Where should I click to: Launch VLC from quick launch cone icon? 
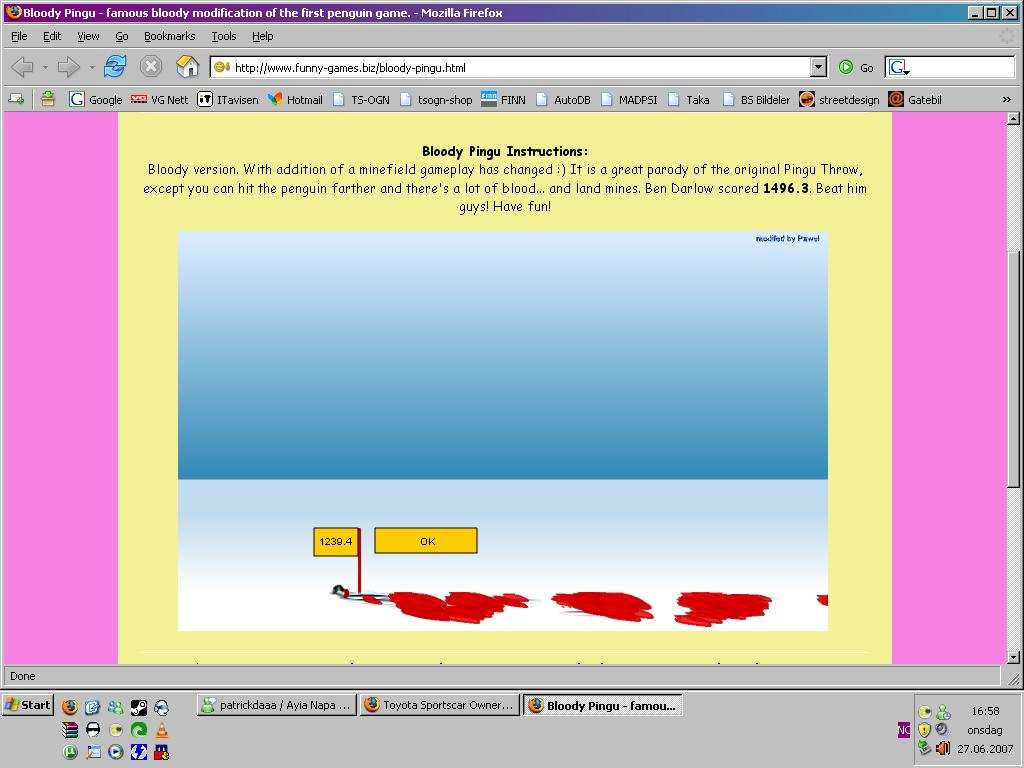(161, 730)
